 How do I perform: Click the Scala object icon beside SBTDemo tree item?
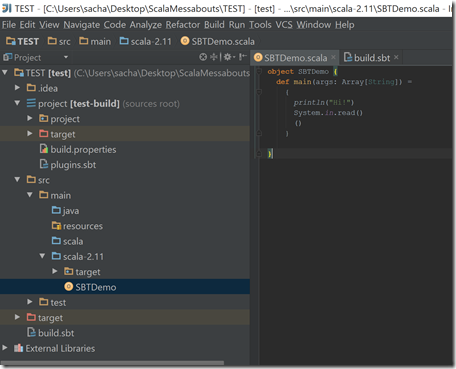point(69,287)
